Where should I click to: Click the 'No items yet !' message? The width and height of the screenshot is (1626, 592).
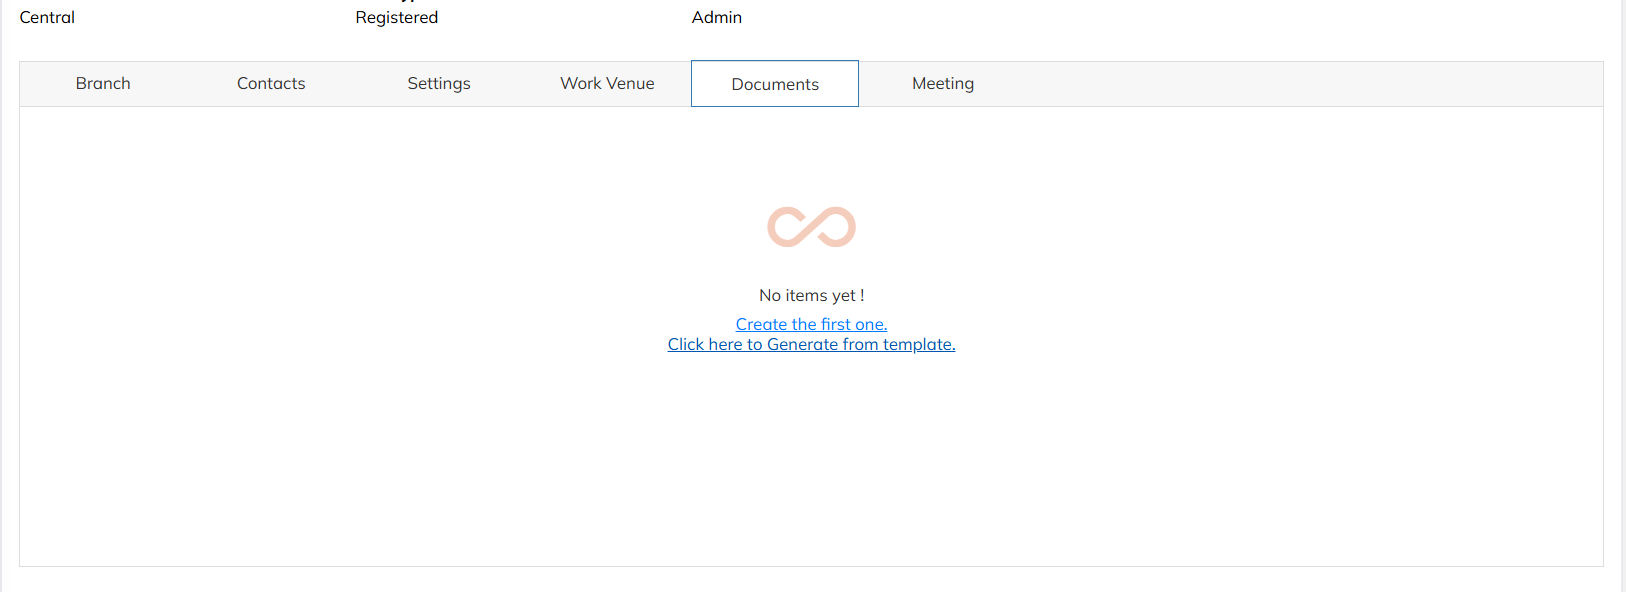point(811,296)
